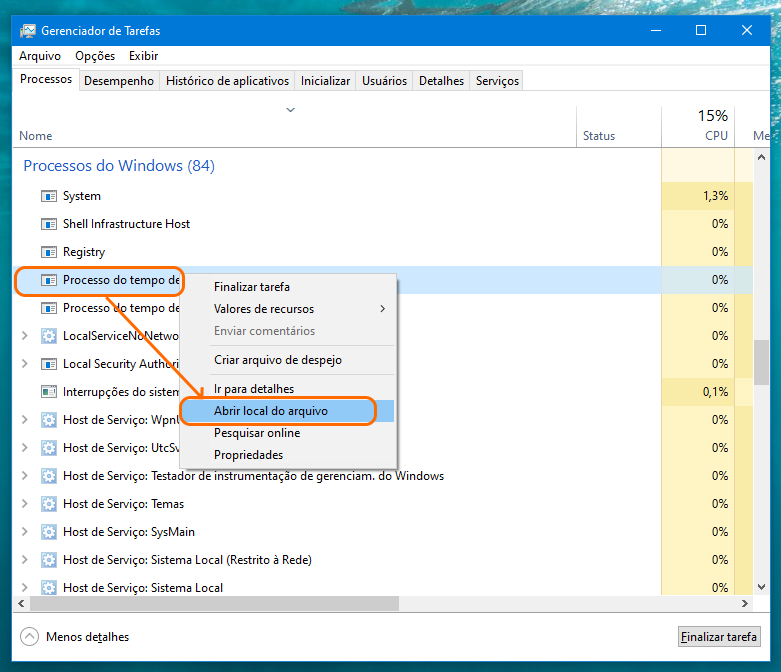Expand Host de Serviço: Wpn row
The height and width of the screenshot is (672, 781).
point(24,420)
